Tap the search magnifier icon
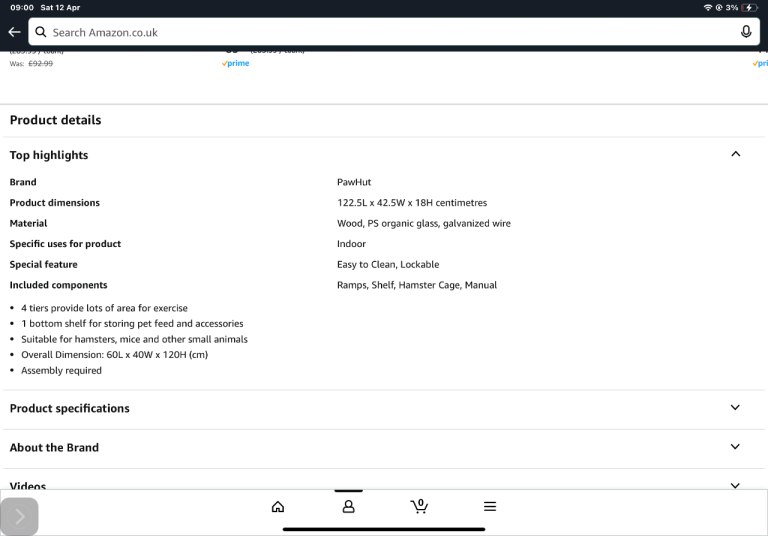Viewport: 768px width, 536px height. 40,32
